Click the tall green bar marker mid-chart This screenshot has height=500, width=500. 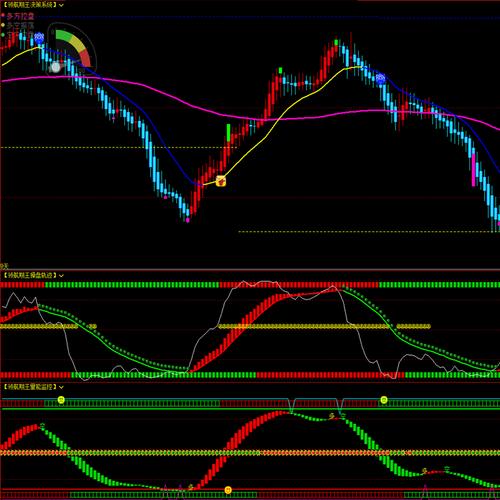point(228,132)
